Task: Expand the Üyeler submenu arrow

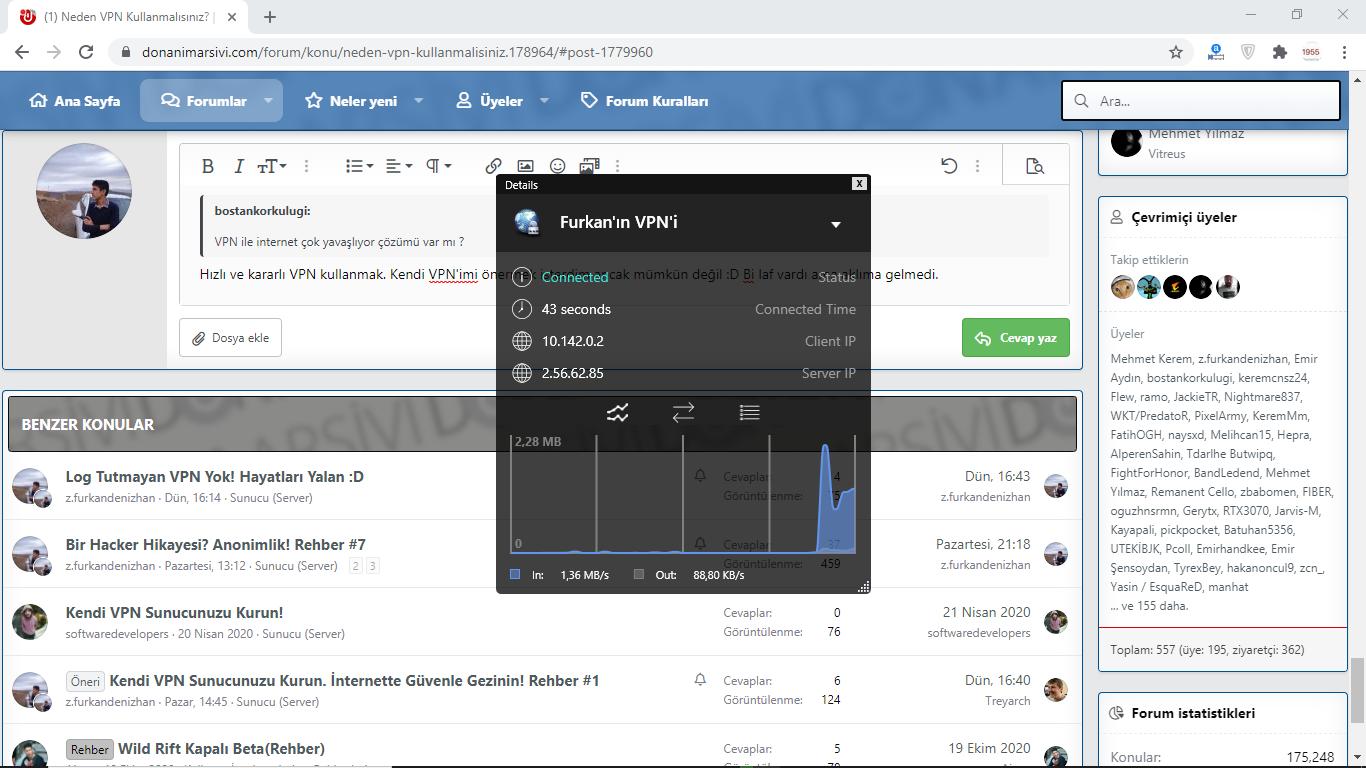Action: (x=545, y=101)
